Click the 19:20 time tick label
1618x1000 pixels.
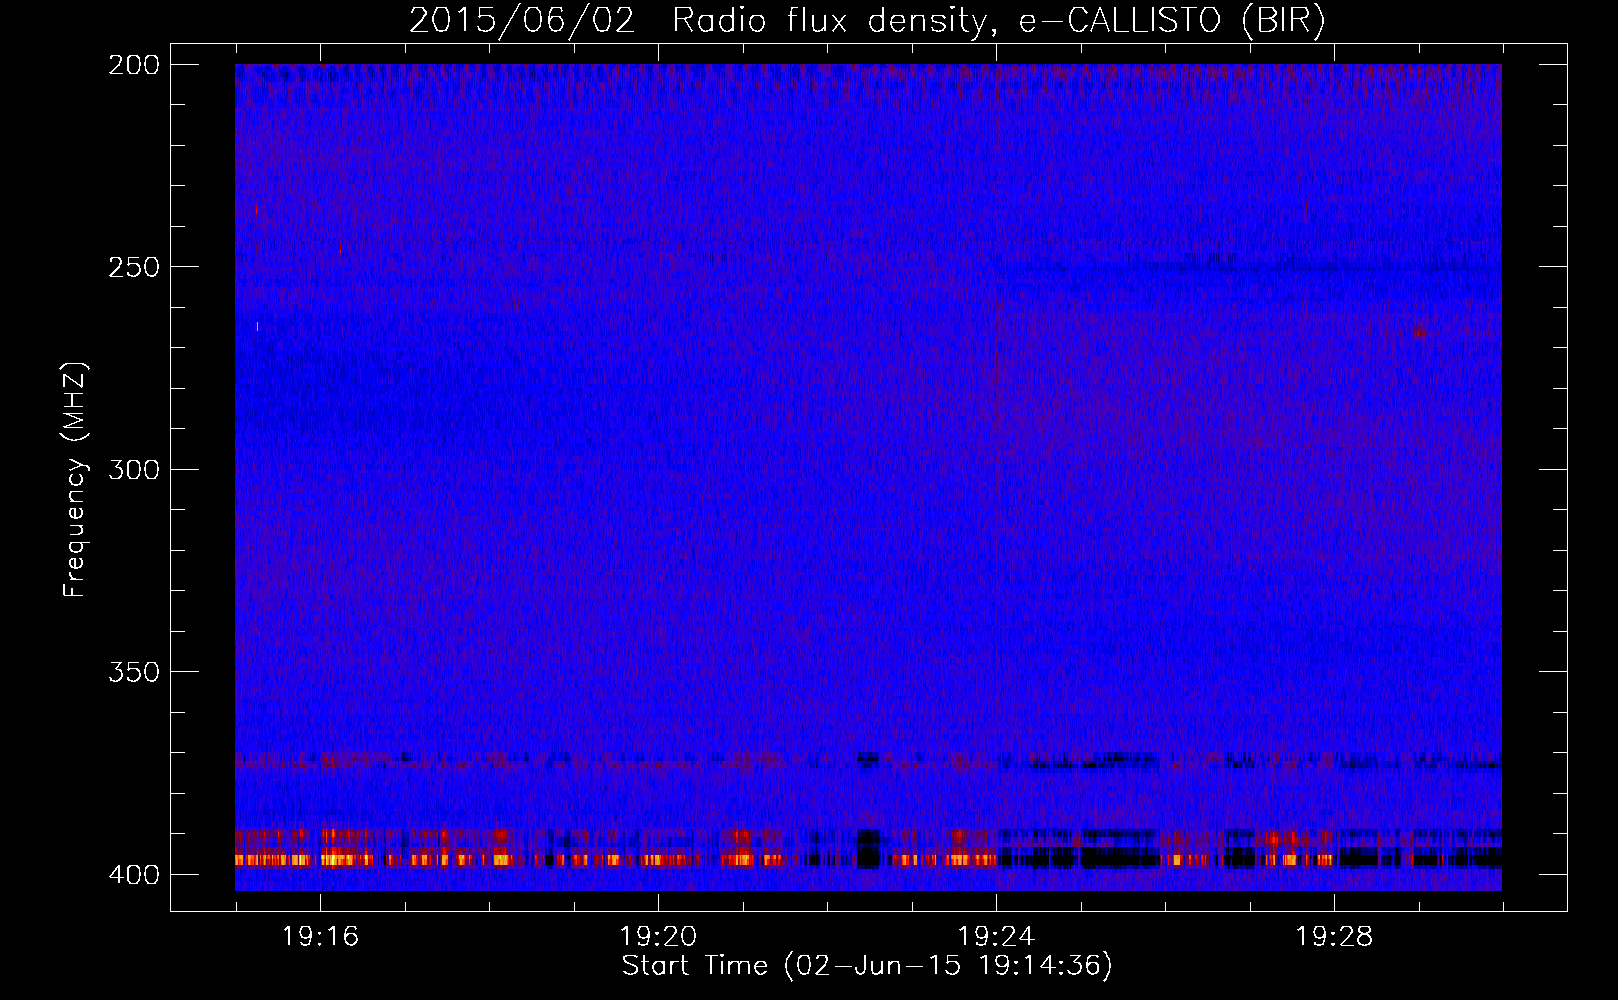tap(658, 937)
